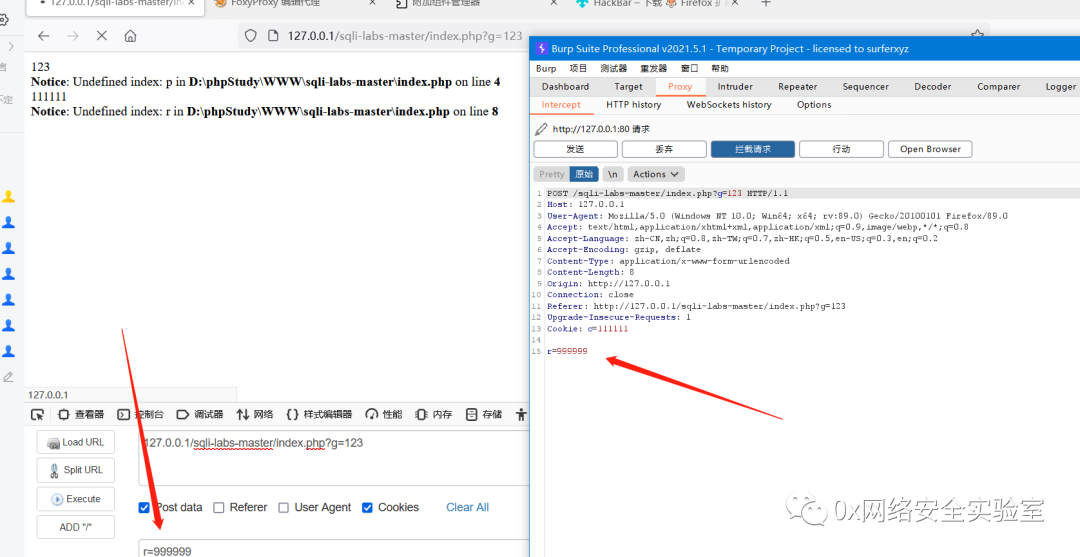This screenshot has height=557, width=1080.
Task: Switch to the Logger tab
Action: [x=1060, y=87]
